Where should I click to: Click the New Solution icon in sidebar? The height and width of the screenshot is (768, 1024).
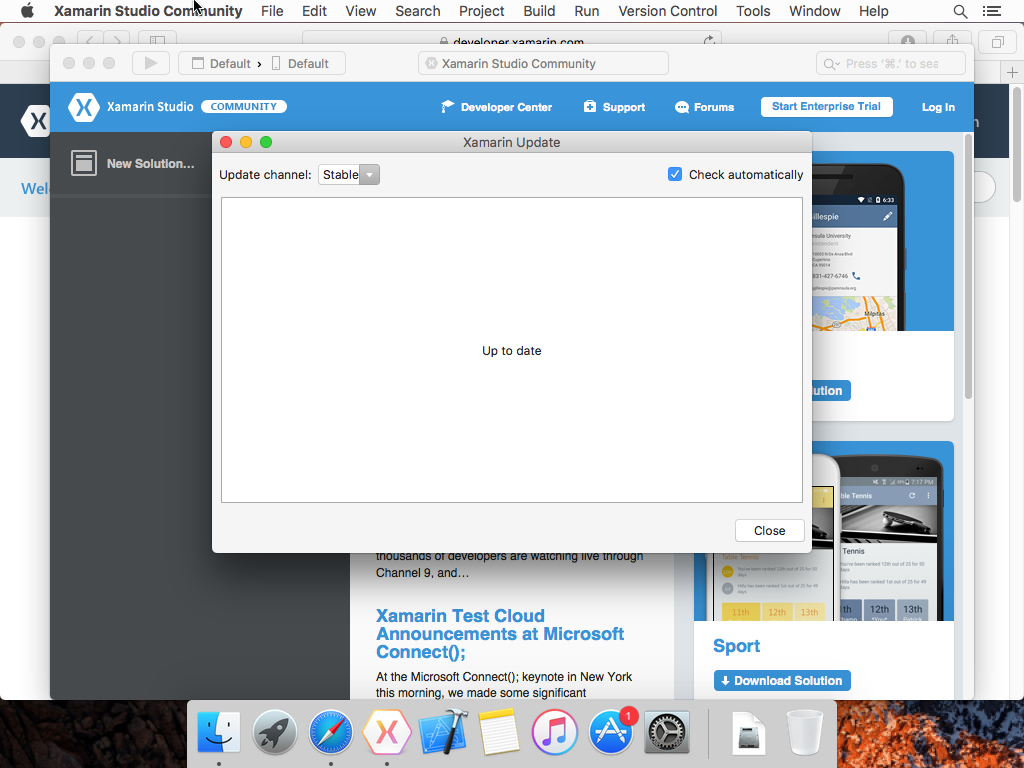pyautogui.click(x=84, y=163)
